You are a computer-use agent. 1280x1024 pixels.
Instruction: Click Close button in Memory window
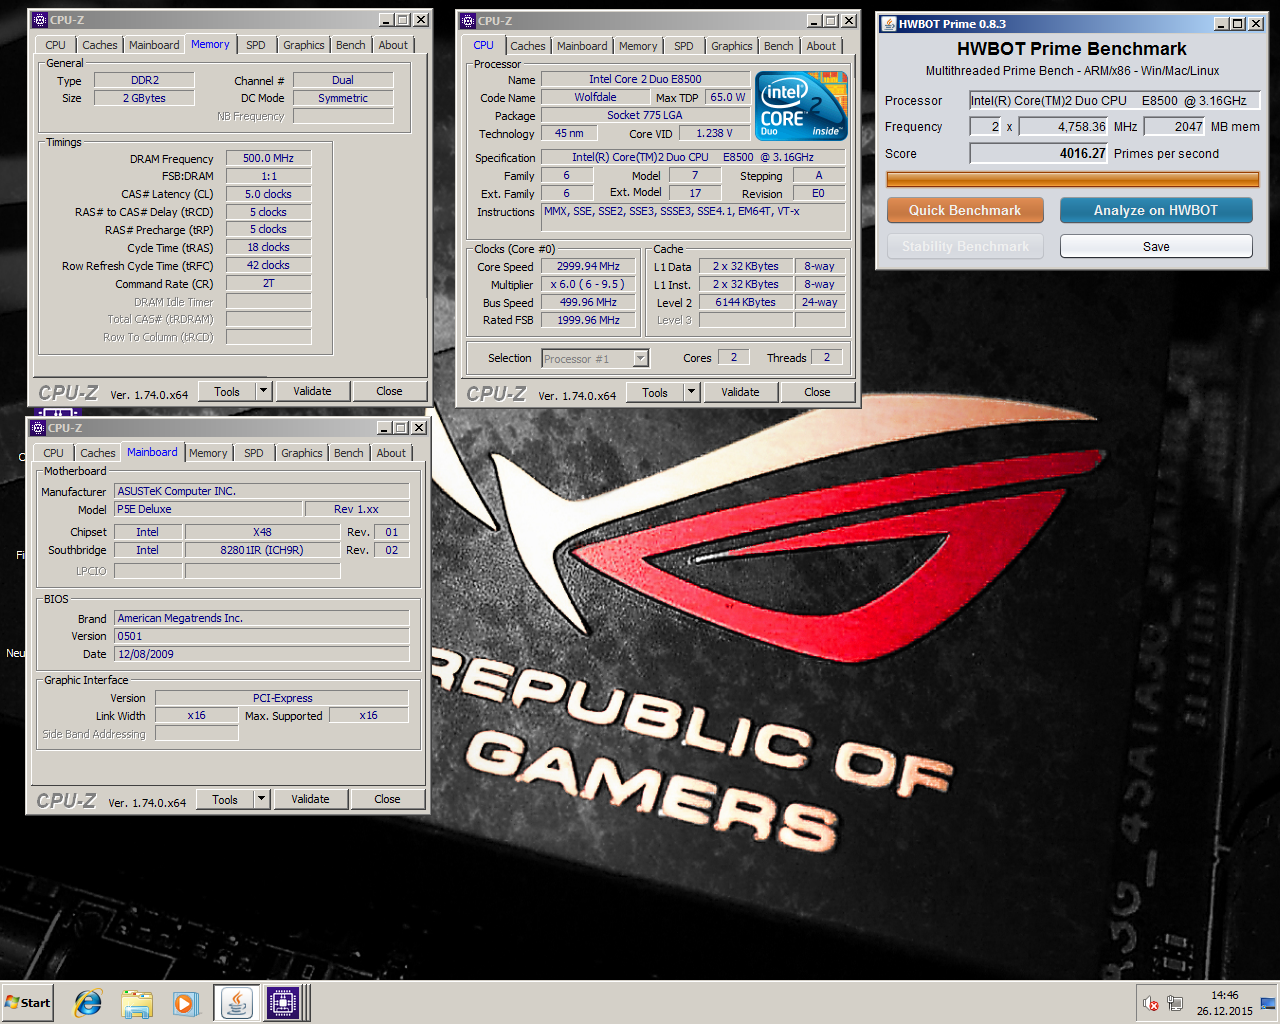[x=389, y=391]
